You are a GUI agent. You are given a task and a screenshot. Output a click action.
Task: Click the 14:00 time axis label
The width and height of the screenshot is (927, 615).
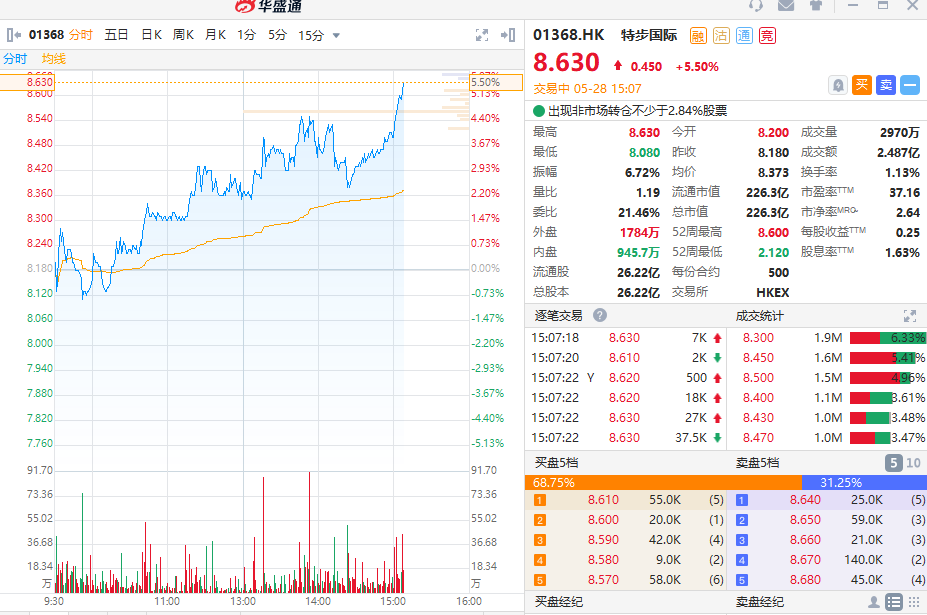318,601
